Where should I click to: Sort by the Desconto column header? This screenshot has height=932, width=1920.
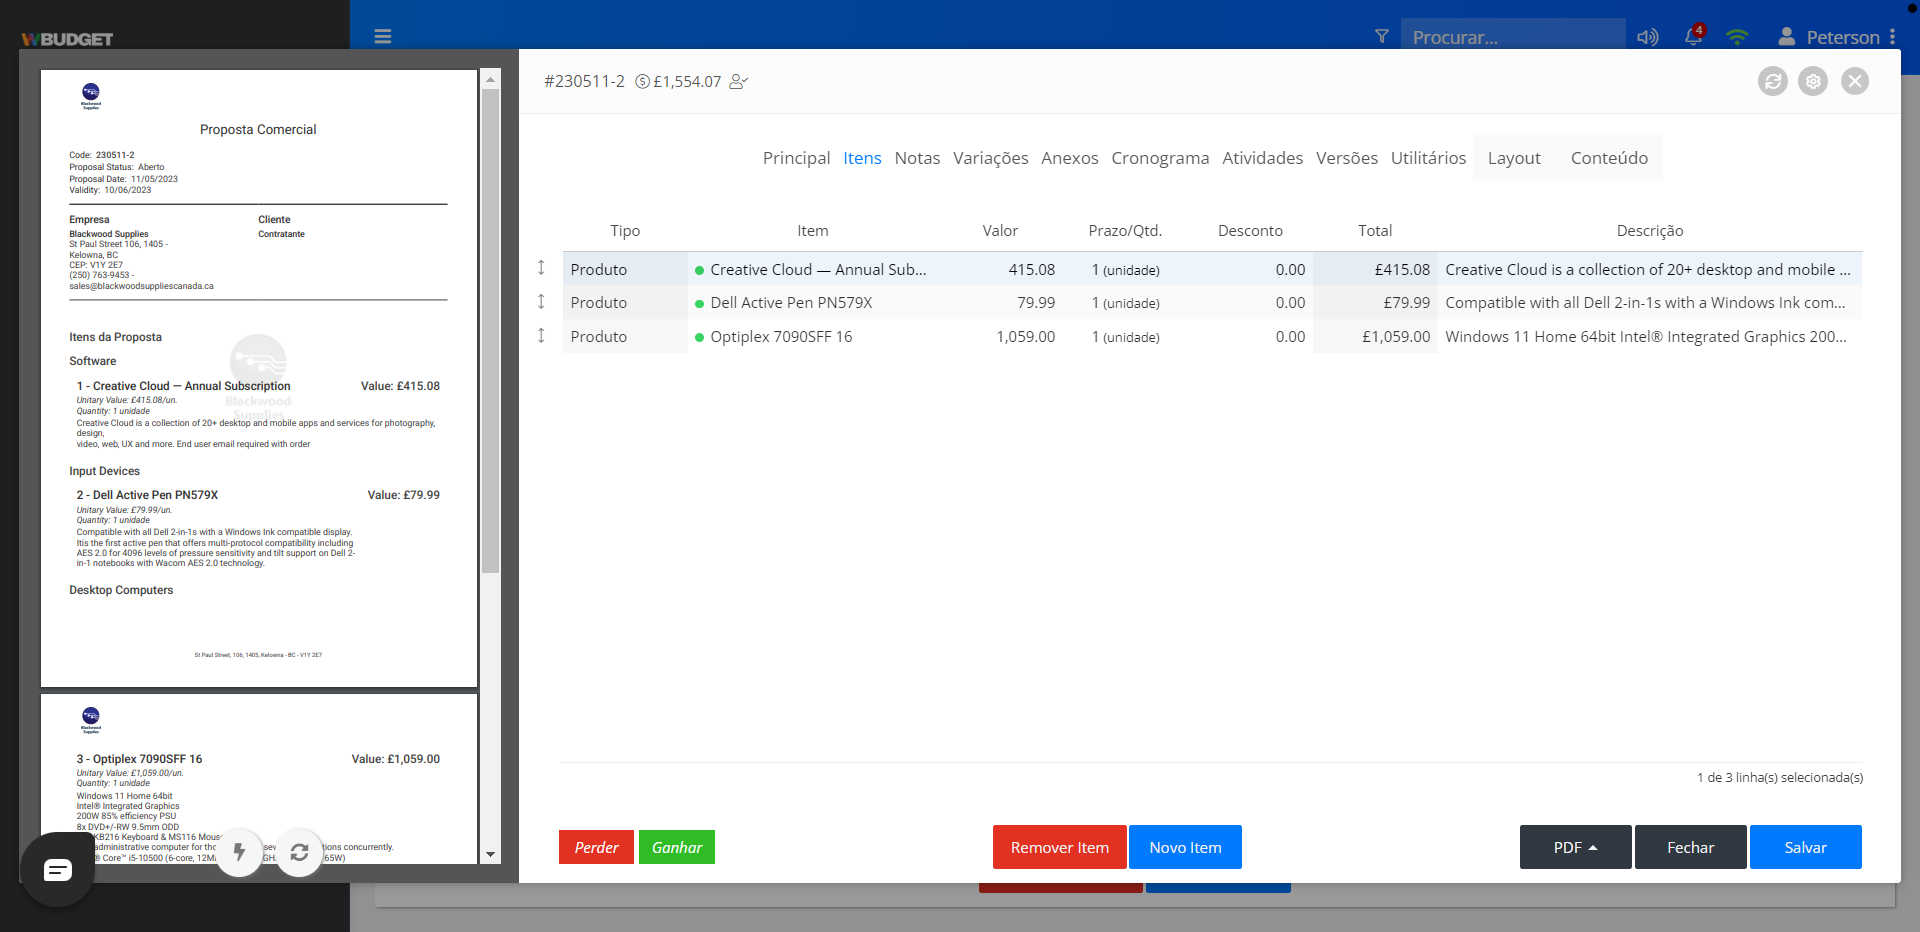coord(1250,231)
